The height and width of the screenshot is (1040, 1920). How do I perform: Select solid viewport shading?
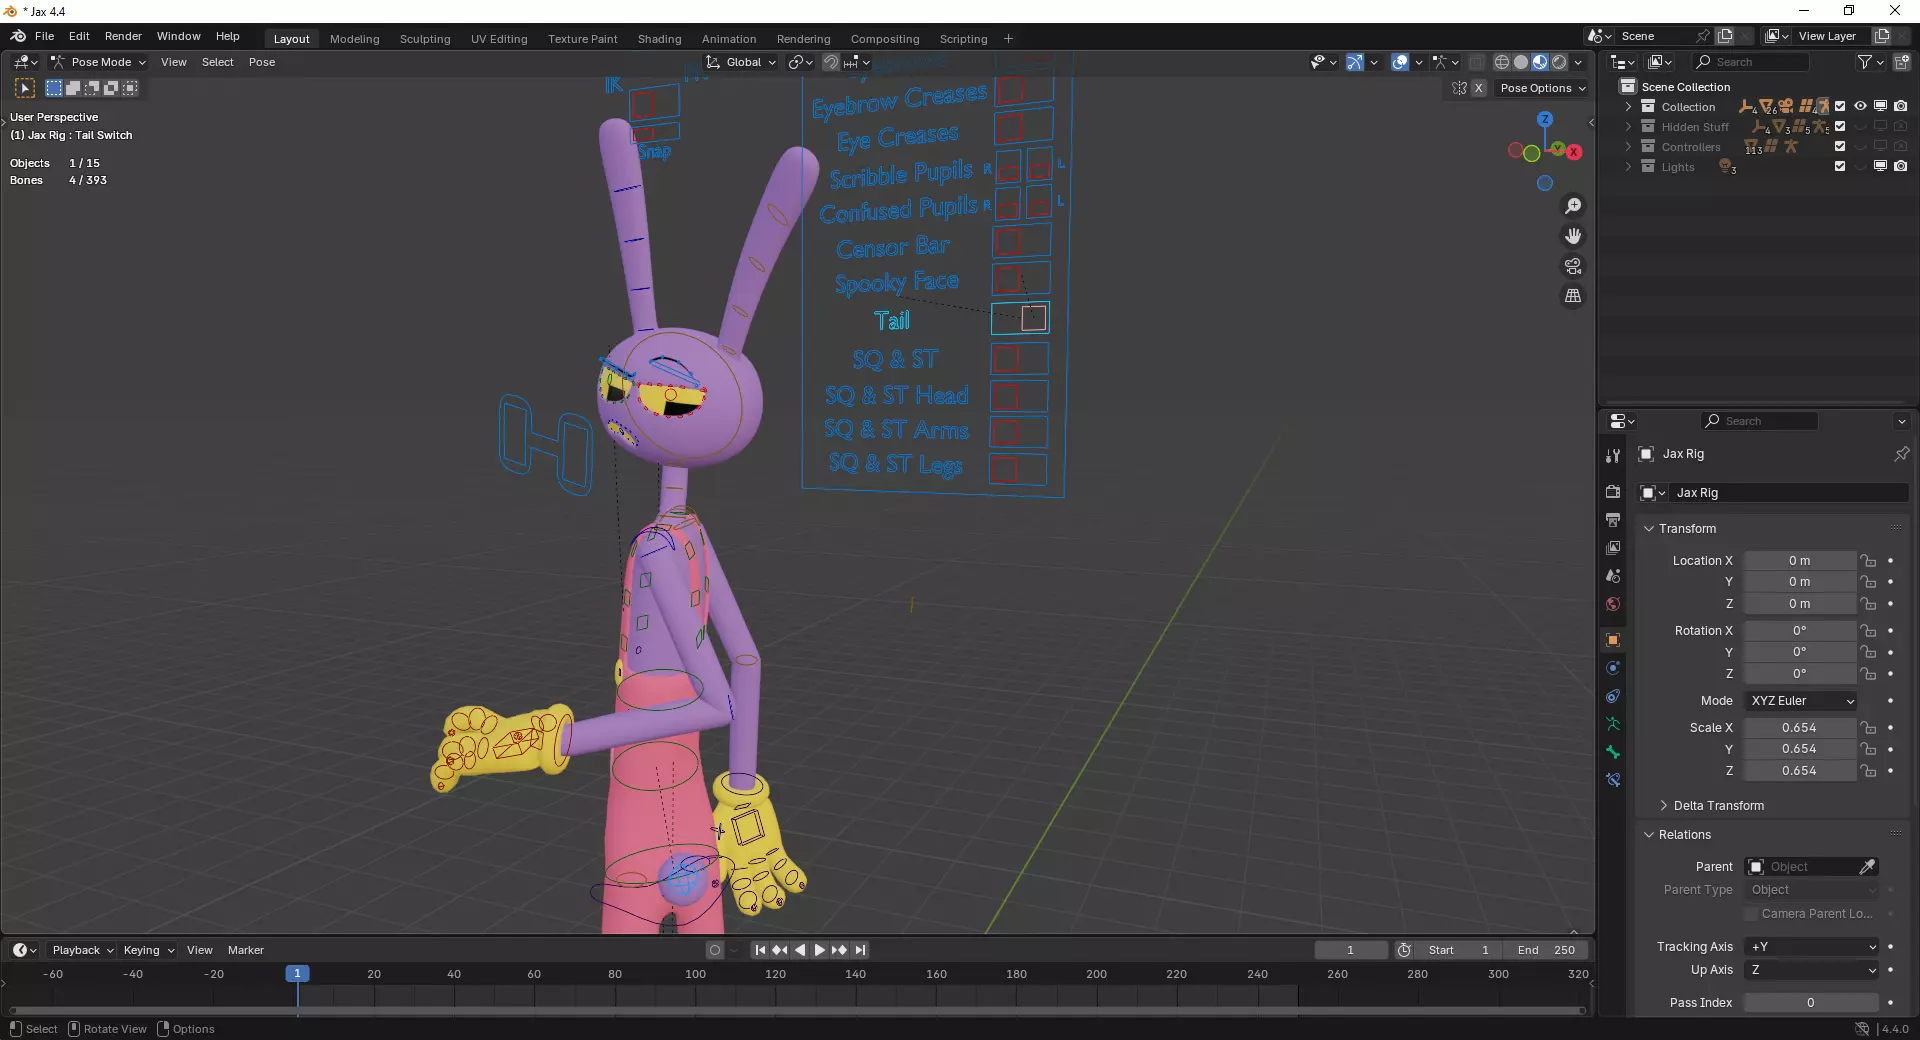click(1521, 62)
